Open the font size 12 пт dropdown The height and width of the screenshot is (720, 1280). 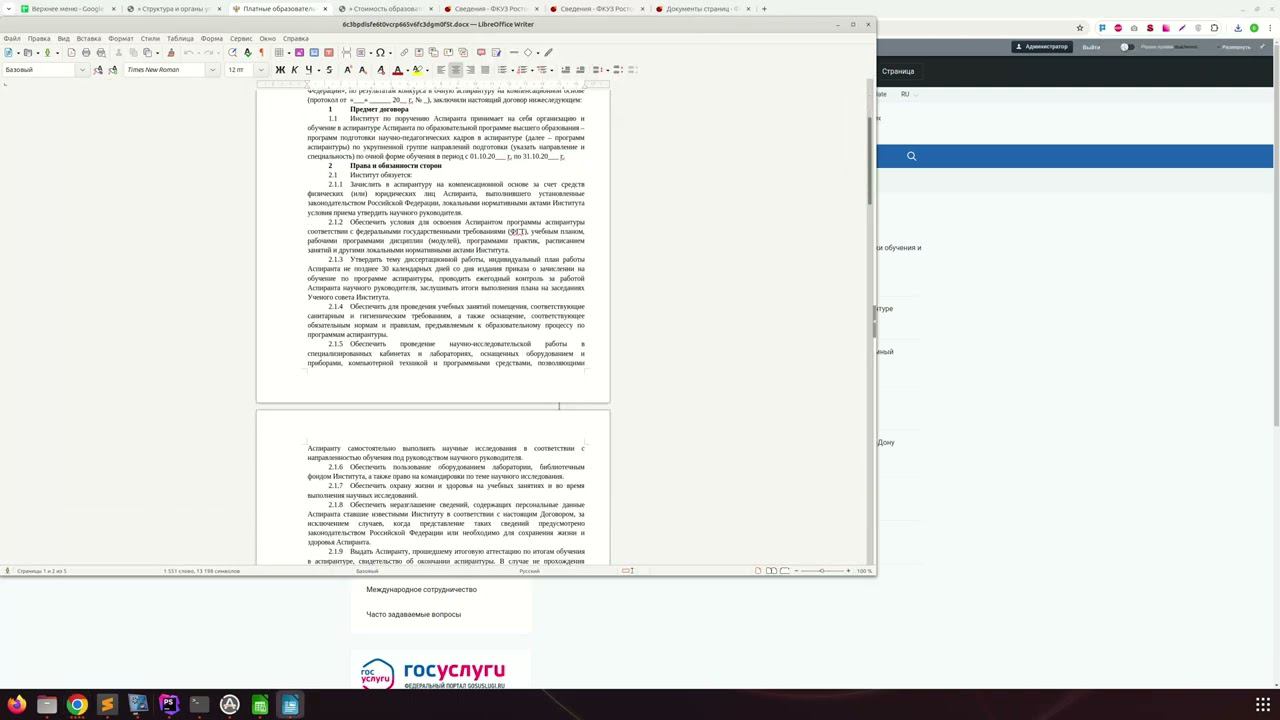(x=261, y=69)
